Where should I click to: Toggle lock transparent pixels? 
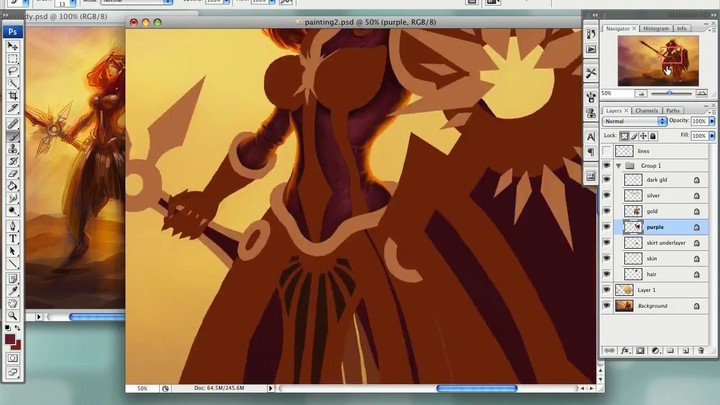(x=624, y=136)
